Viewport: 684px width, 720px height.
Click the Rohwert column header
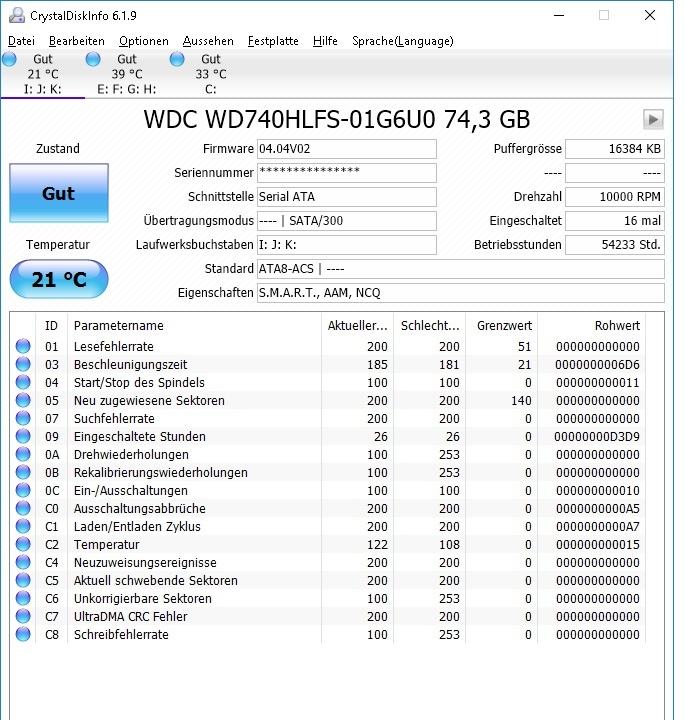pyautogui.click(x=592, y=326)
